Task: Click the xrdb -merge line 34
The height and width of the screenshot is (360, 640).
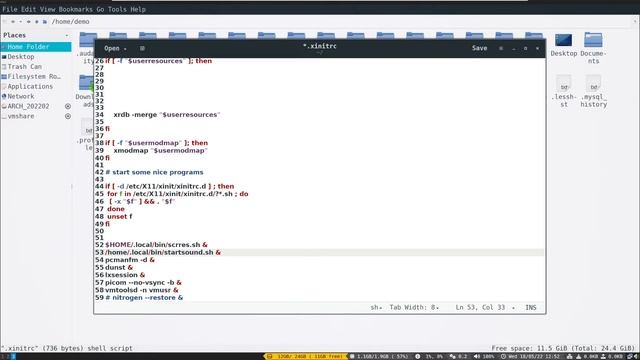Action: (x=167, y=115)
